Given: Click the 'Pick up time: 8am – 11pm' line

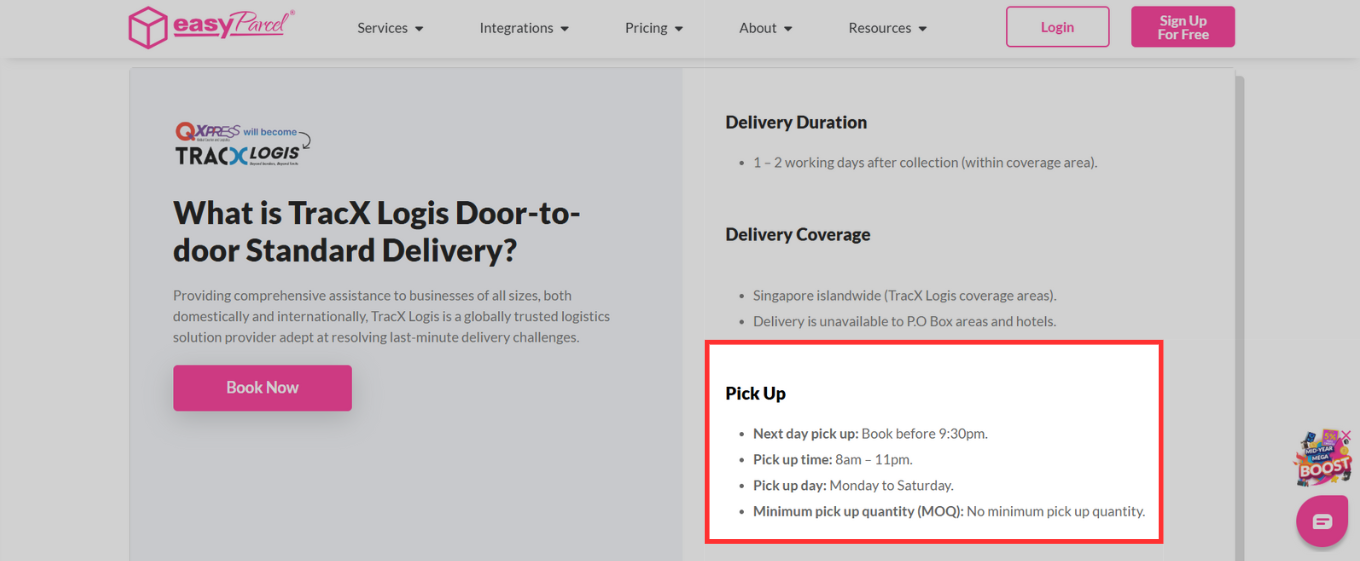Looking at the screenshot, I should [833, 460].
